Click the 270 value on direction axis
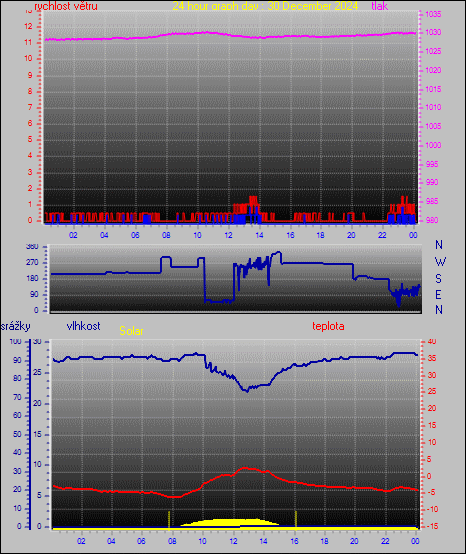 tap(32, 263)
